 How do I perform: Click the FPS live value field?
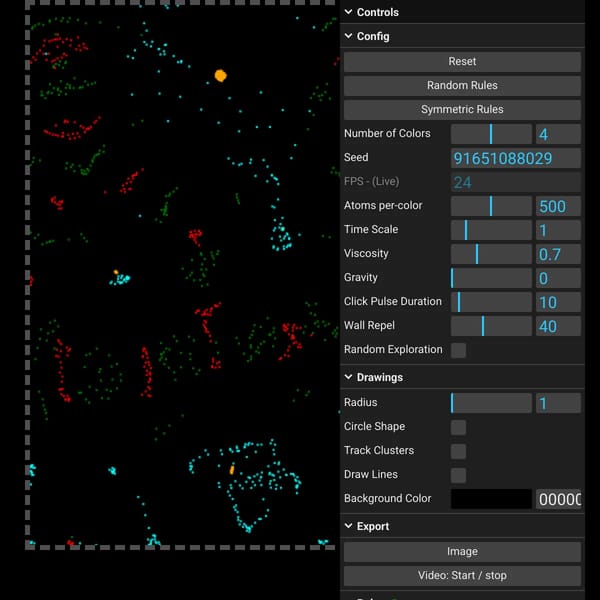tap(515, 182)
